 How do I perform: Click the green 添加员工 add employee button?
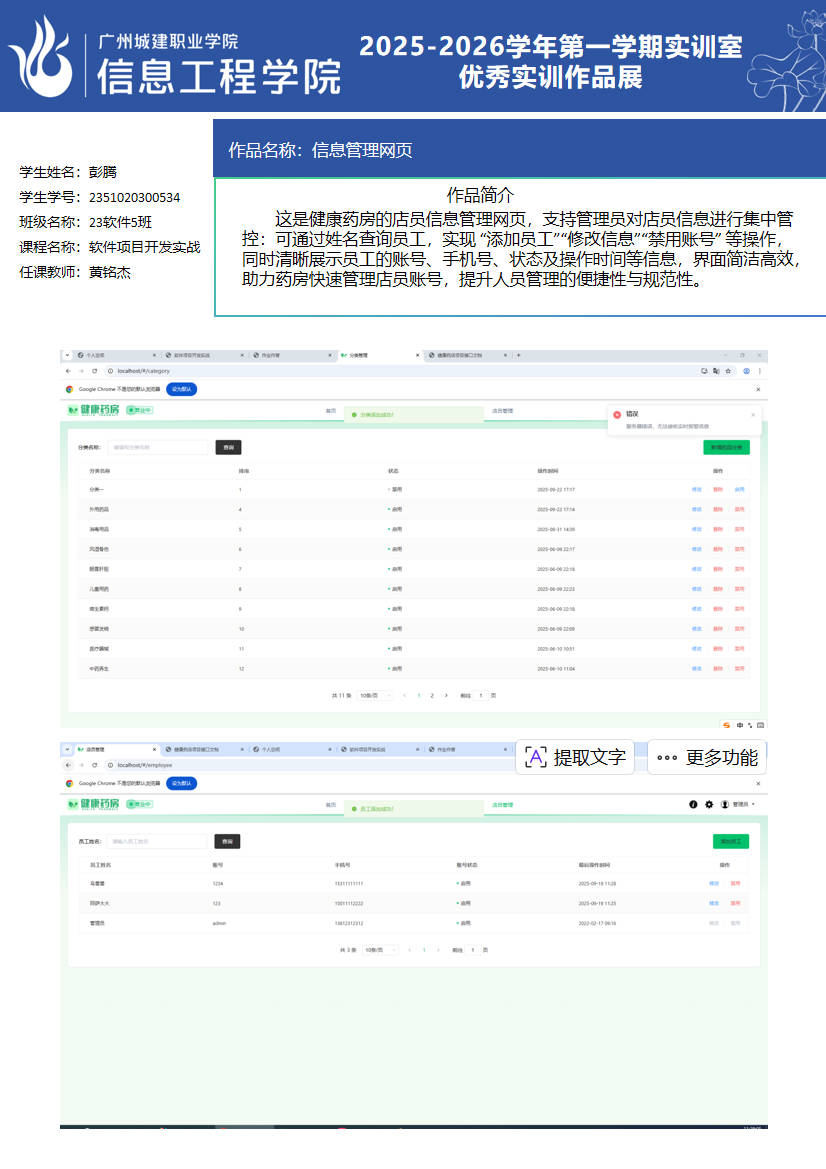tap(731, 842)
